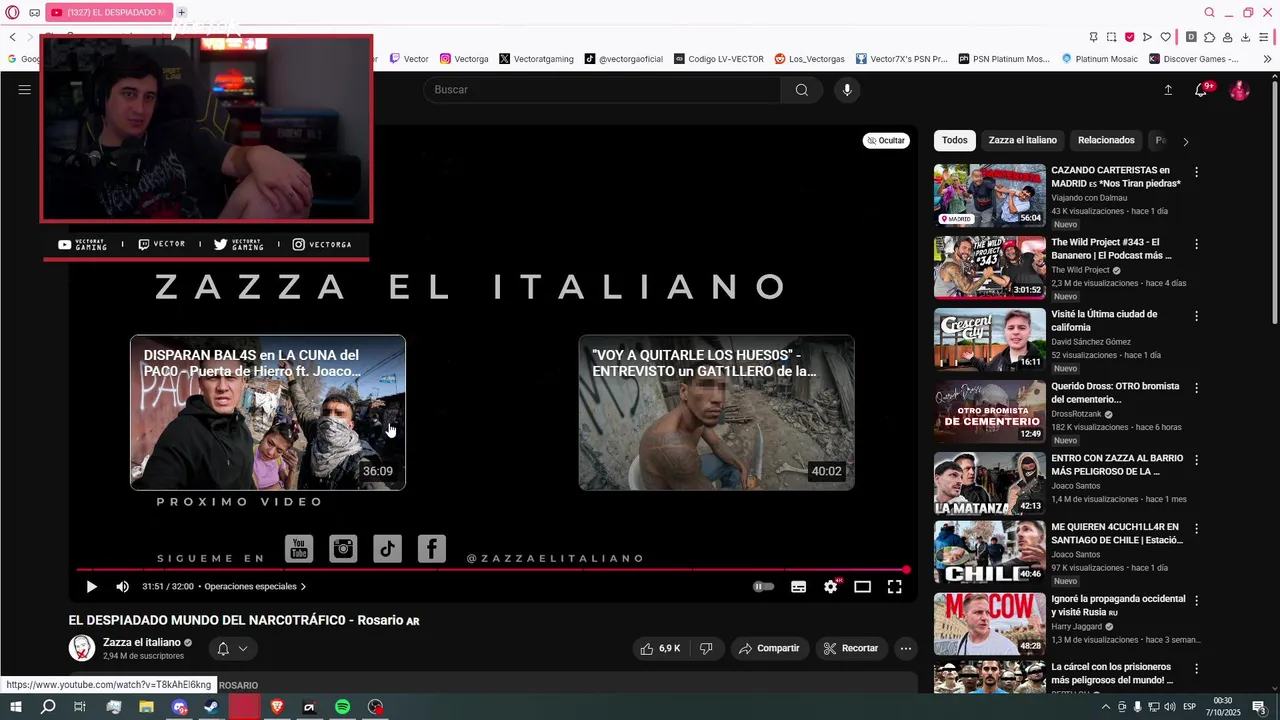The height and width of the screenshot is (720, 1280).
Task: Open the 'Ignoré la propaganda occidental' video thumbnail
Action: (x=990, y=624)
